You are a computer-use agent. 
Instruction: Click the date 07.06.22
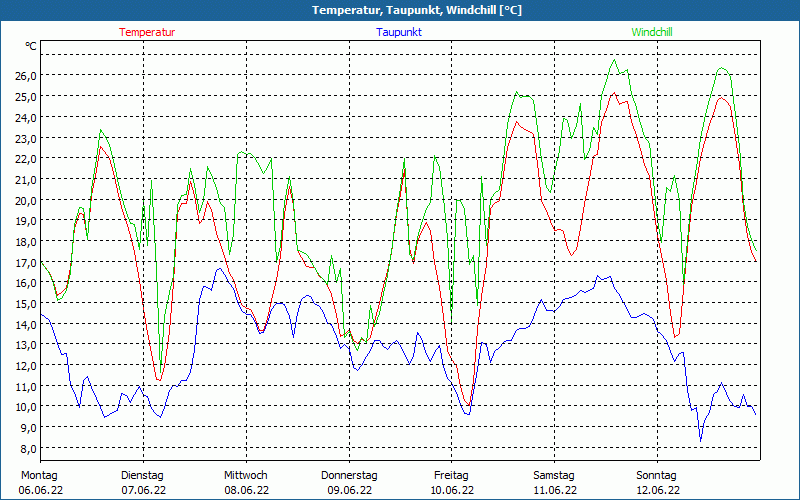pyautogui.click(x=143, y=490)
